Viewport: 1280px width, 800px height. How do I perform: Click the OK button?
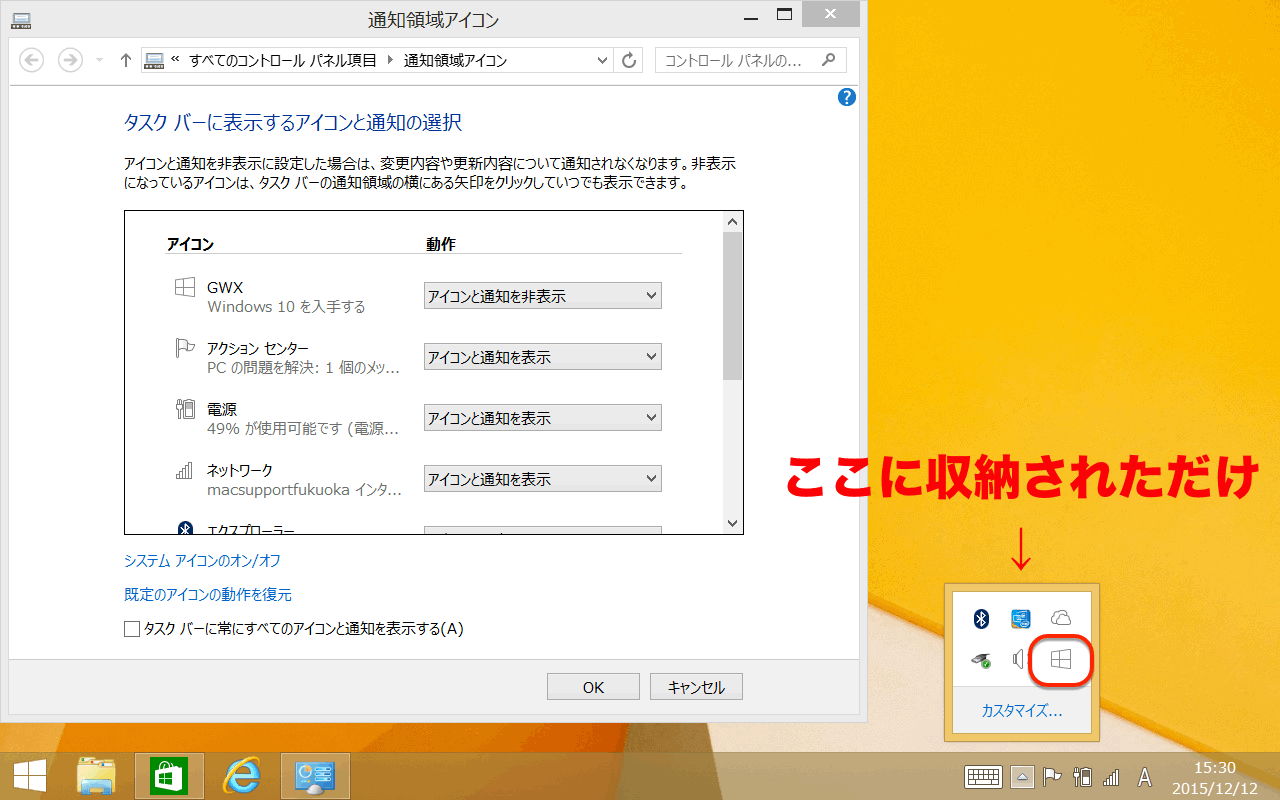point(593,687)
